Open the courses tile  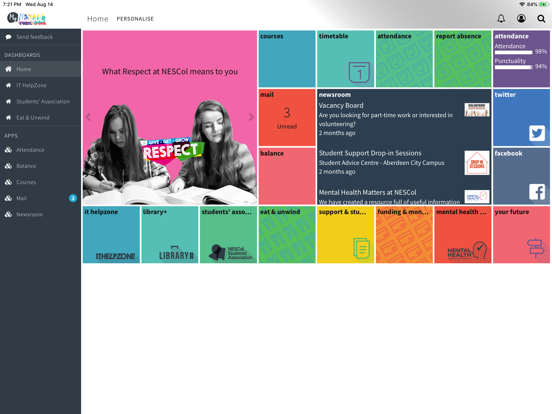click(x=287, y=59)
